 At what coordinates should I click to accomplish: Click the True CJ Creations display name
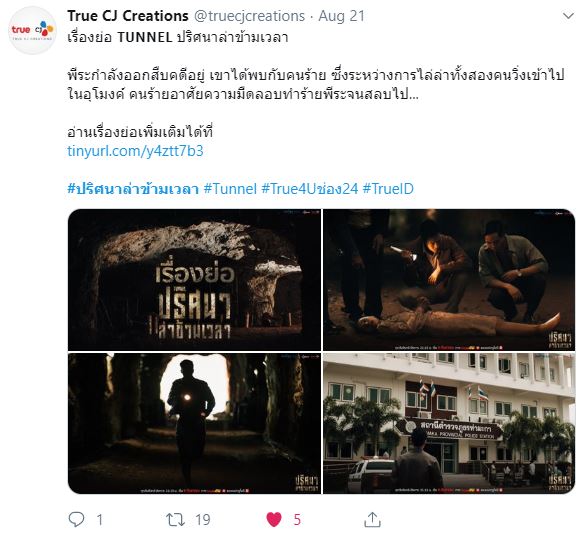pos(128,16)
